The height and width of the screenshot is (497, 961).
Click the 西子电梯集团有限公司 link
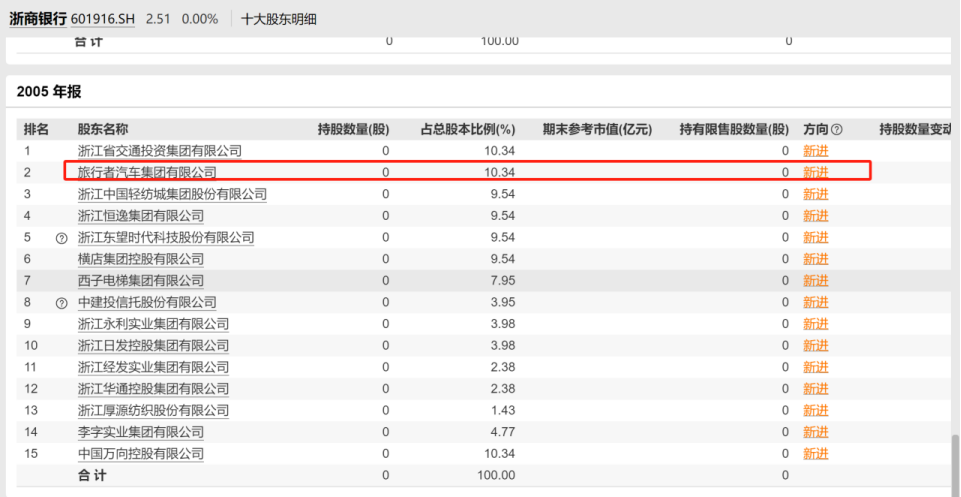(141, 281)
